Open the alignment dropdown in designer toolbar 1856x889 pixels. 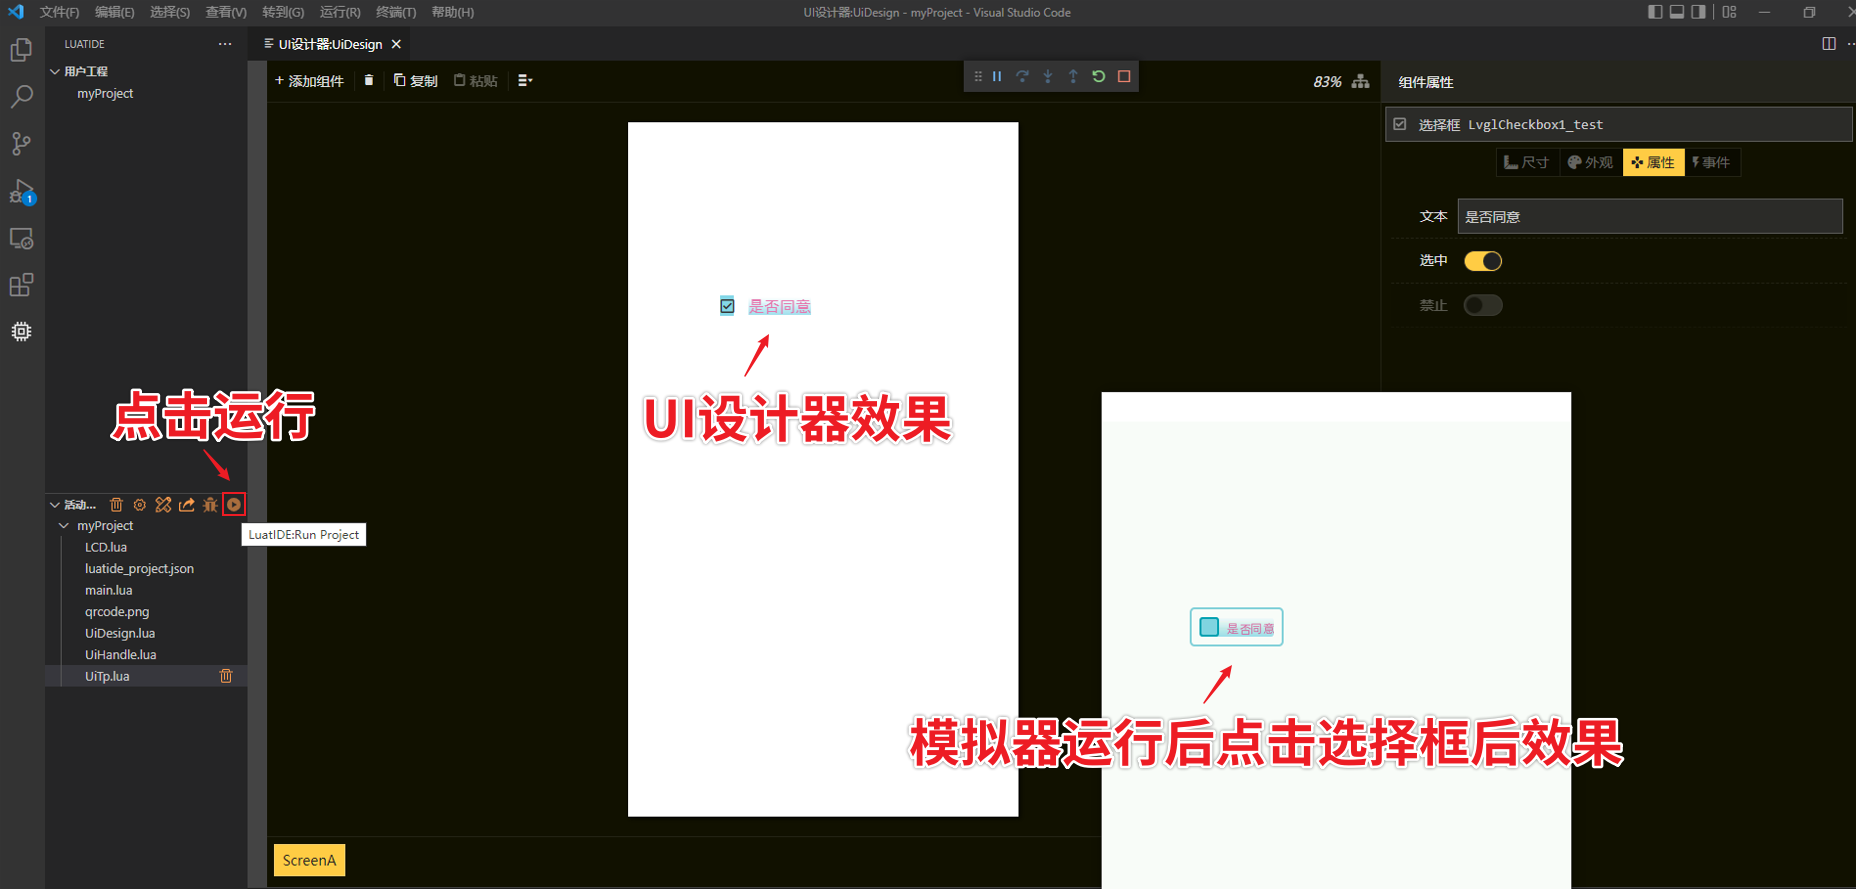click(x=525, y=81)
